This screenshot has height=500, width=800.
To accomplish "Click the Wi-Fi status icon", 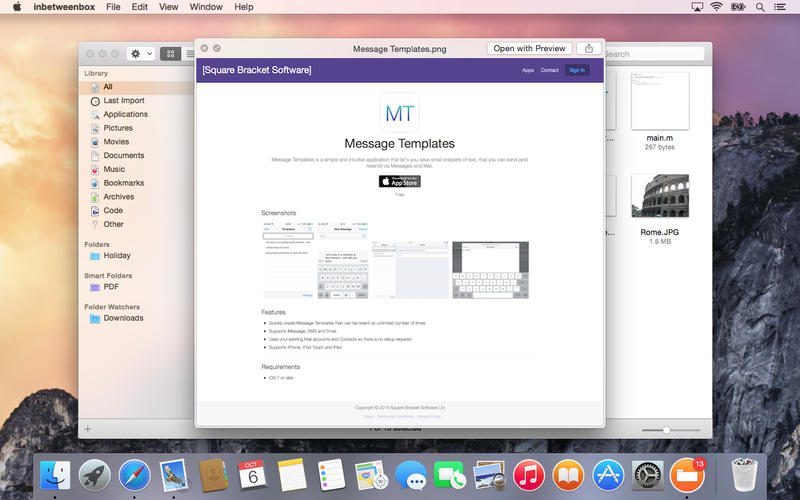I will pos(716,7).
